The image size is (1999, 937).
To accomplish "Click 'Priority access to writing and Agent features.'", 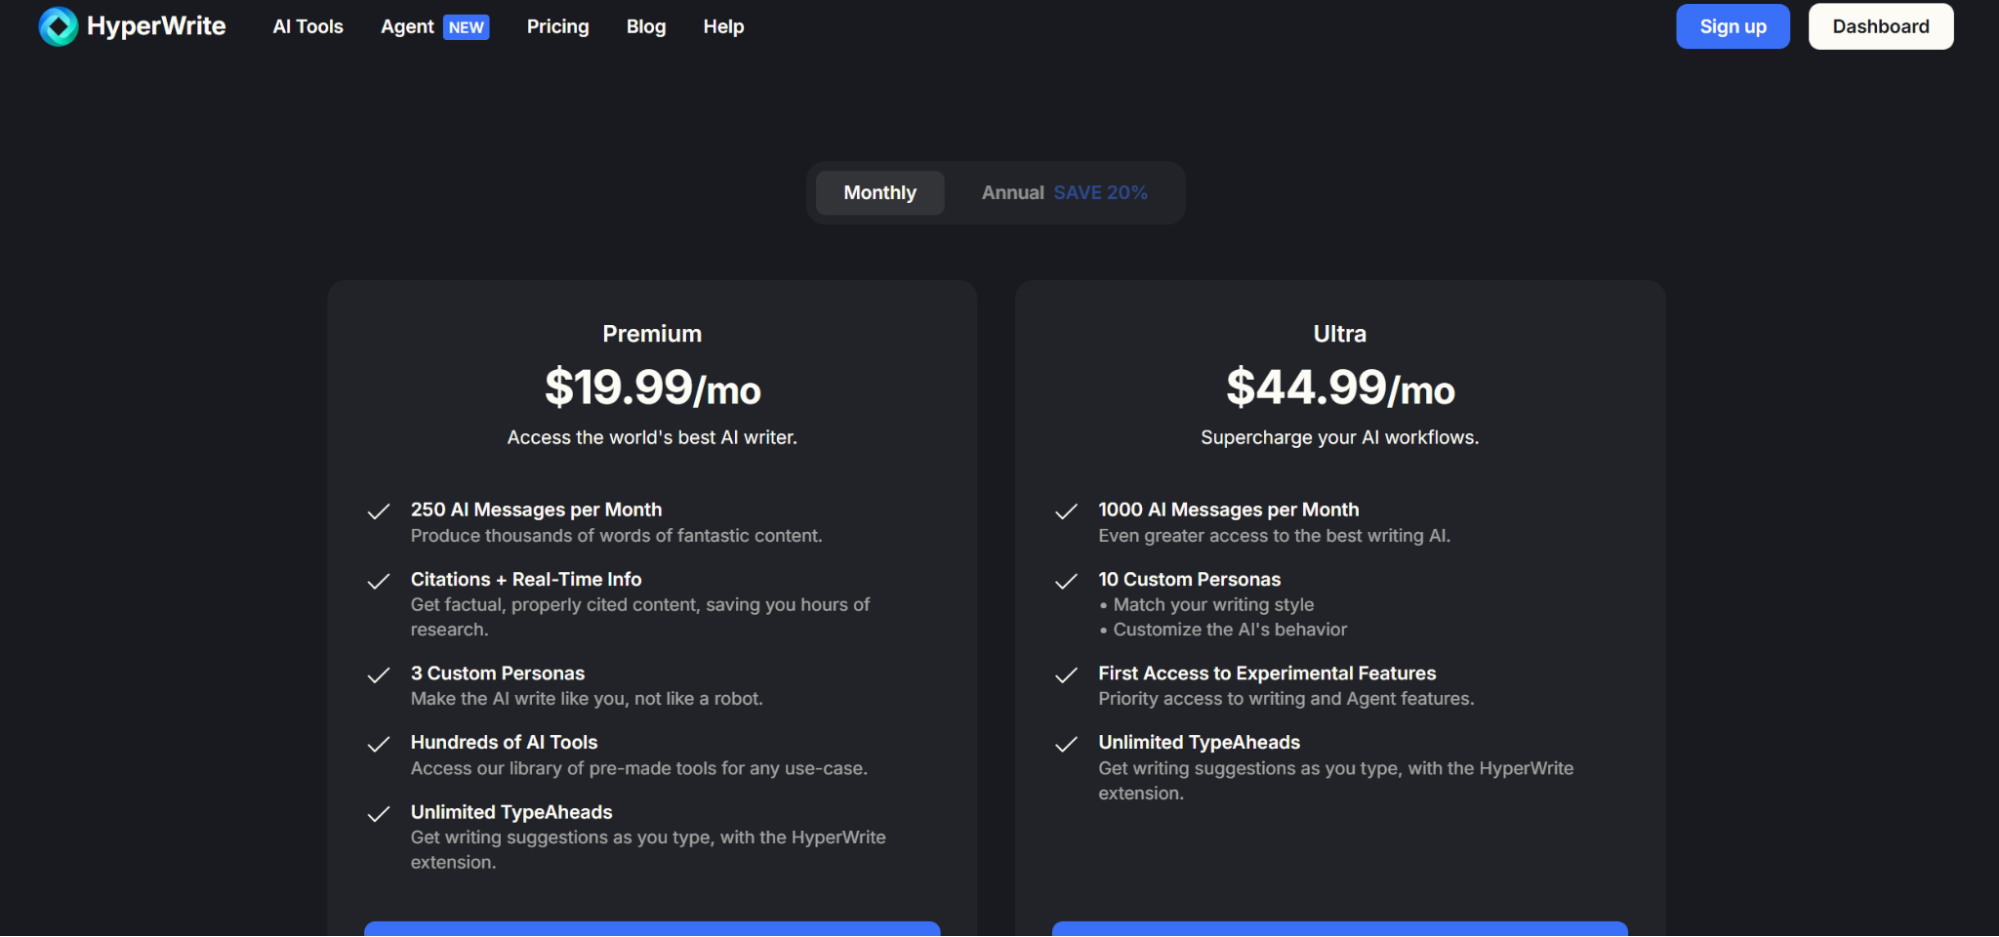I will coord(1286,699).
